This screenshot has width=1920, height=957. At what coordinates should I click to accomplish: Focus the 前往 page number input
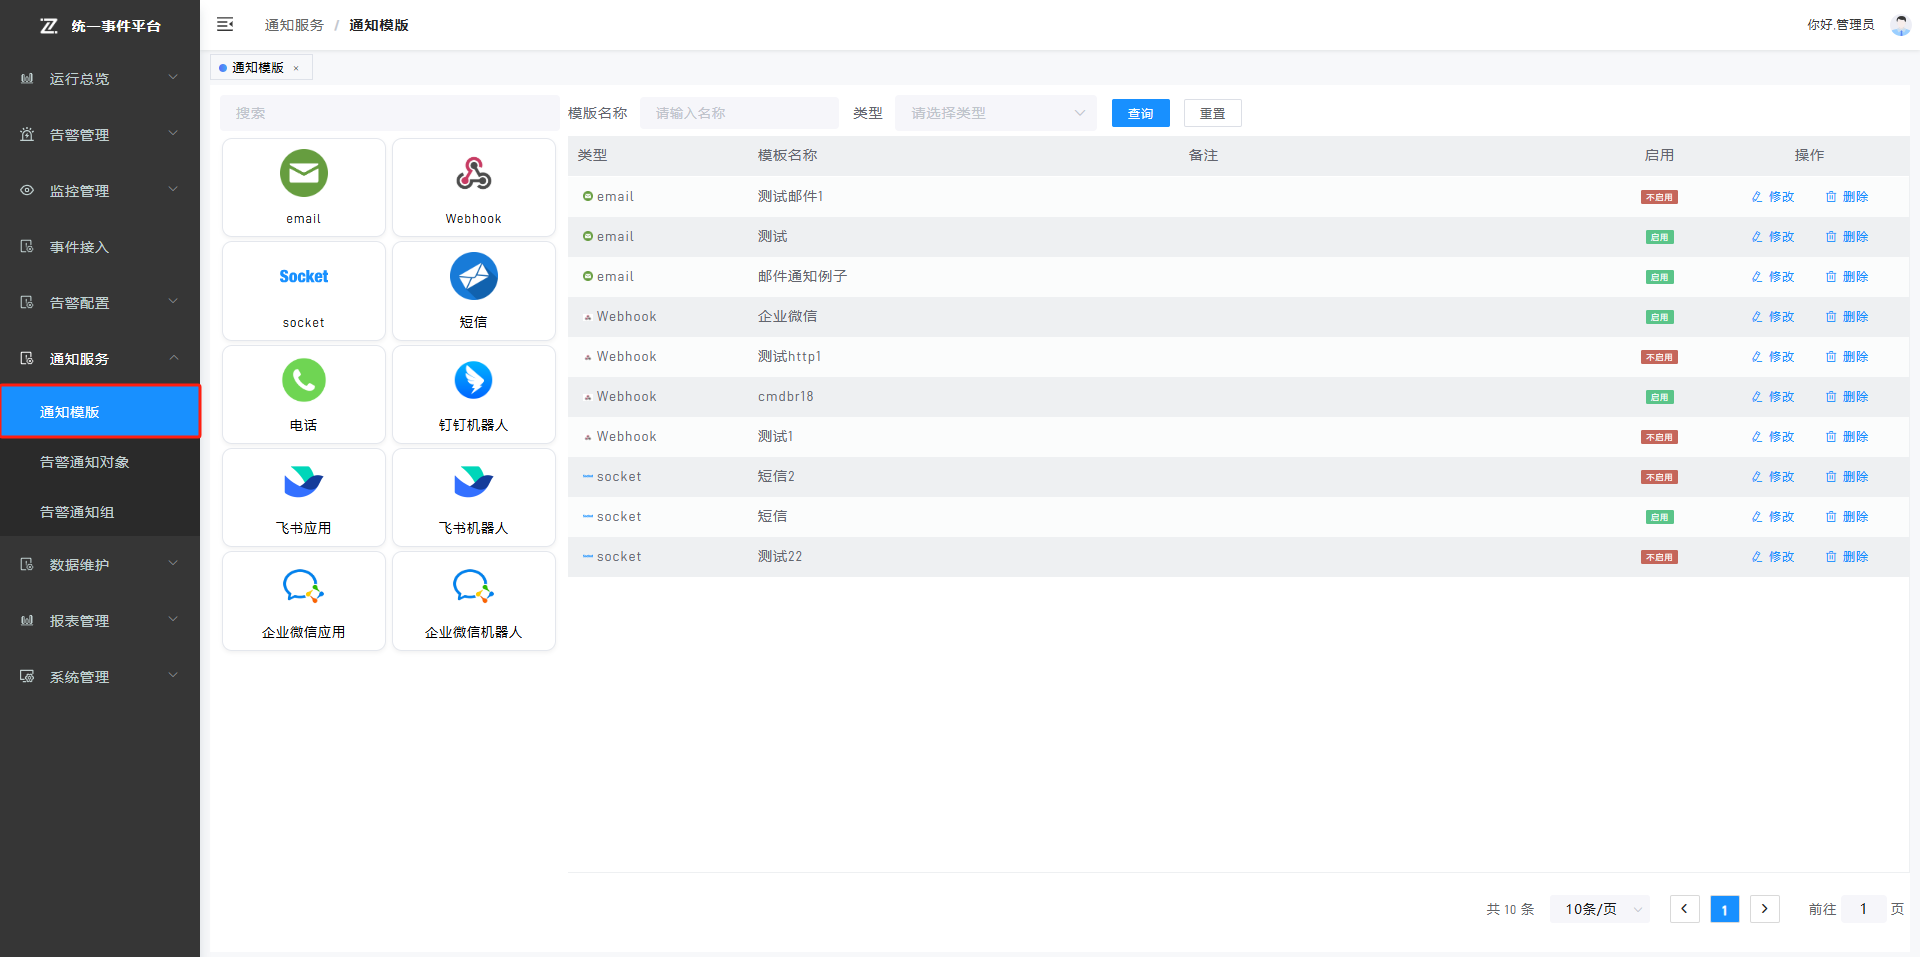(x=1863, y=909)
